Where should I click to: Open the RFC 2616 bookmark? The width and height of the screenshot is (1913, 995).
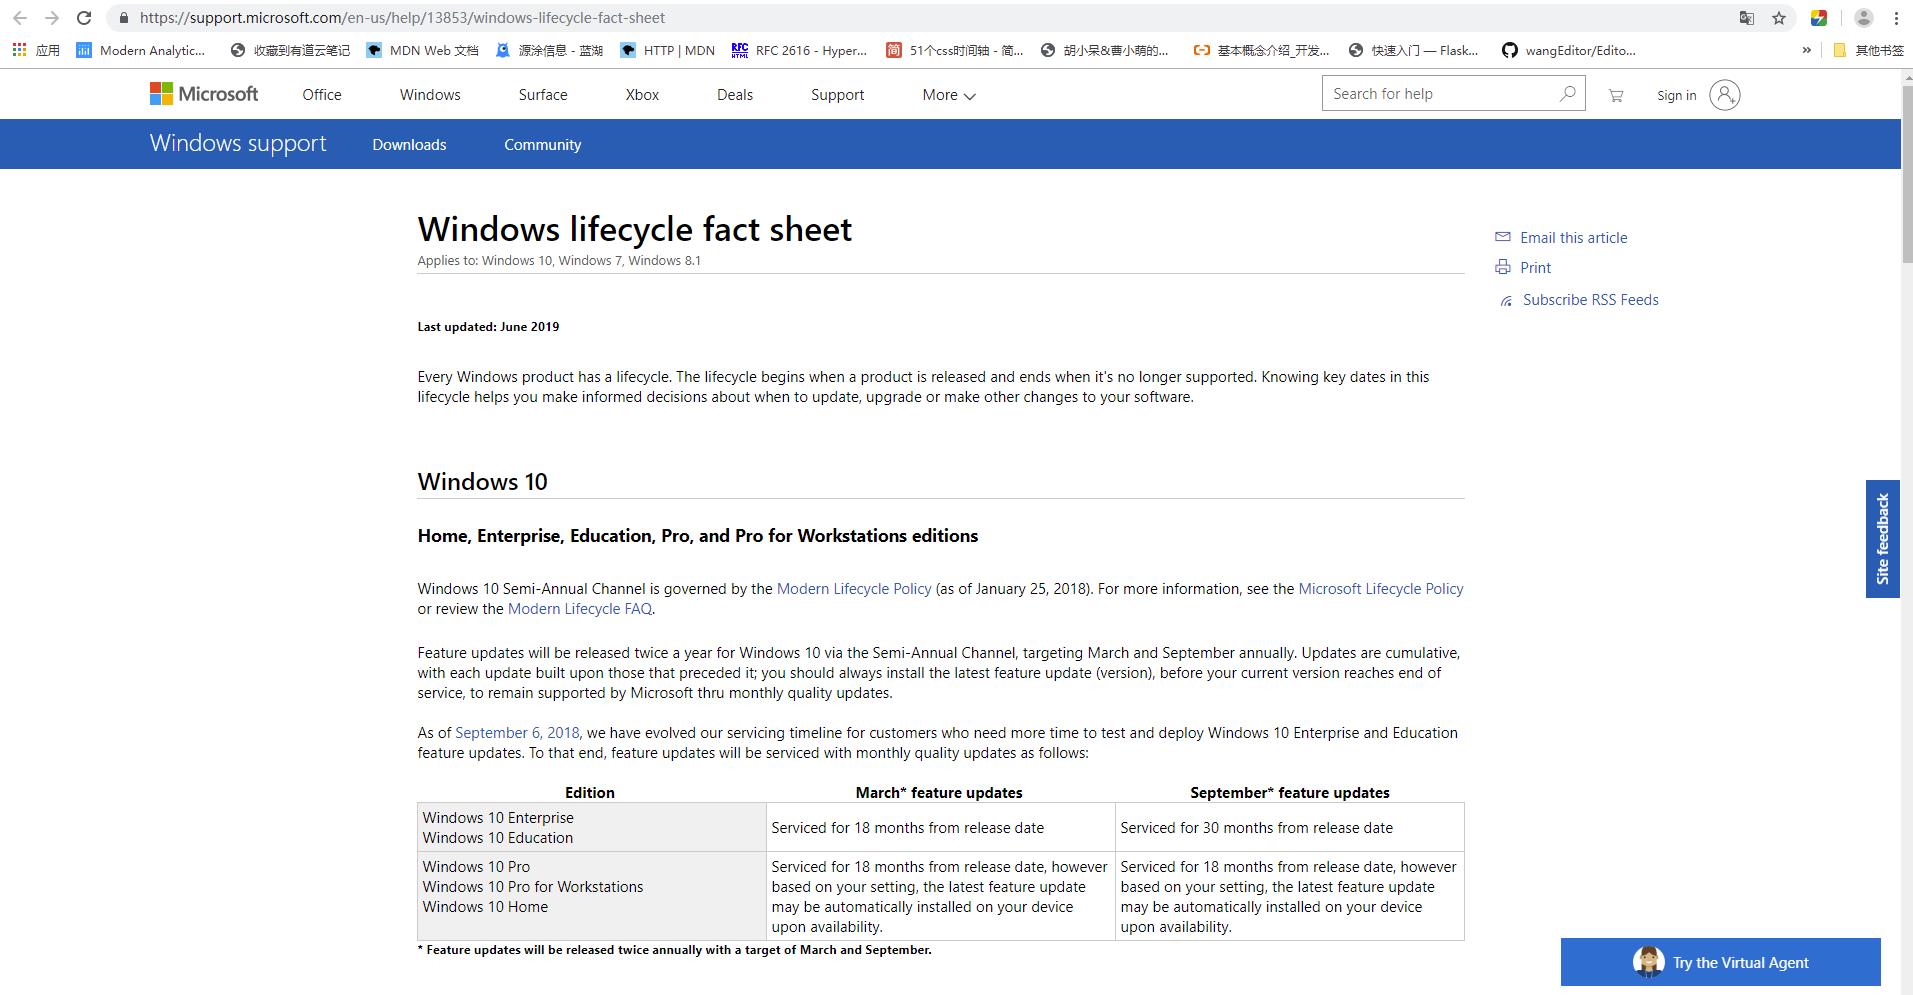[x=800, y=50]
